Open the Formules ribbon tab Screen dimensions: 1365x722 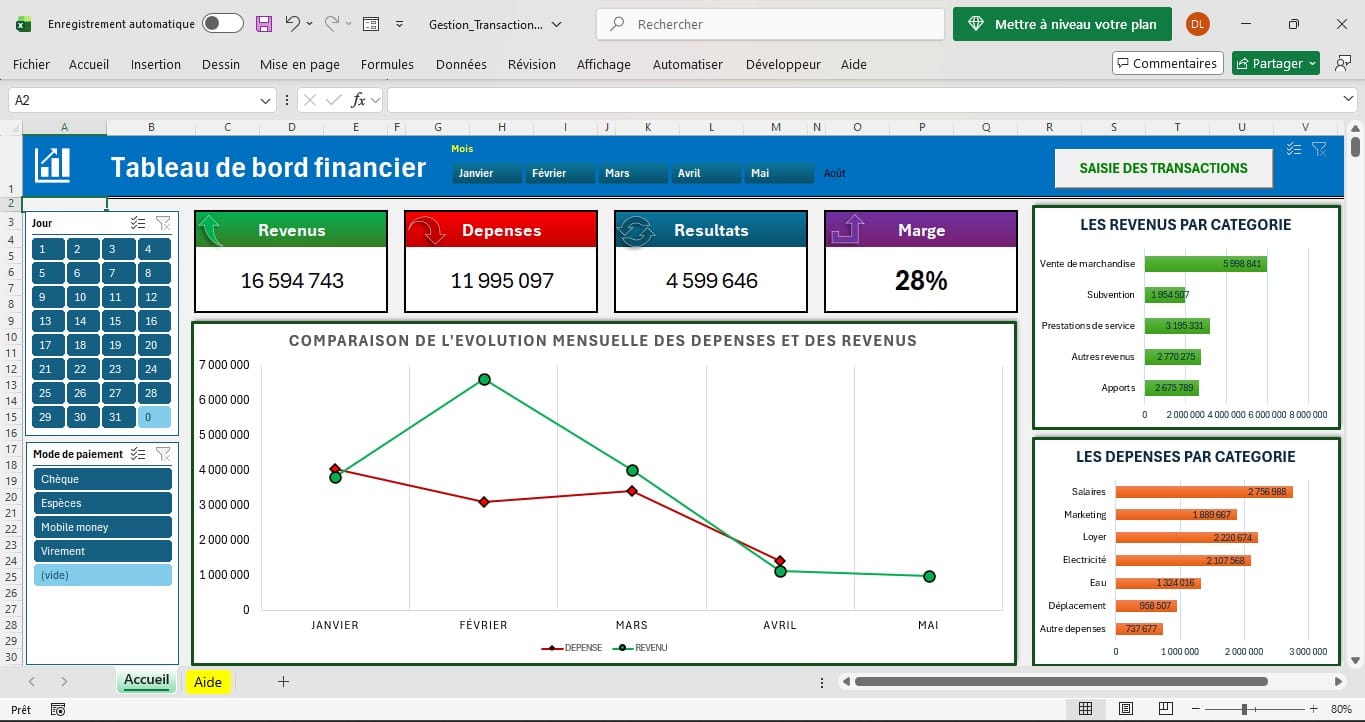[x=387, y=64]
